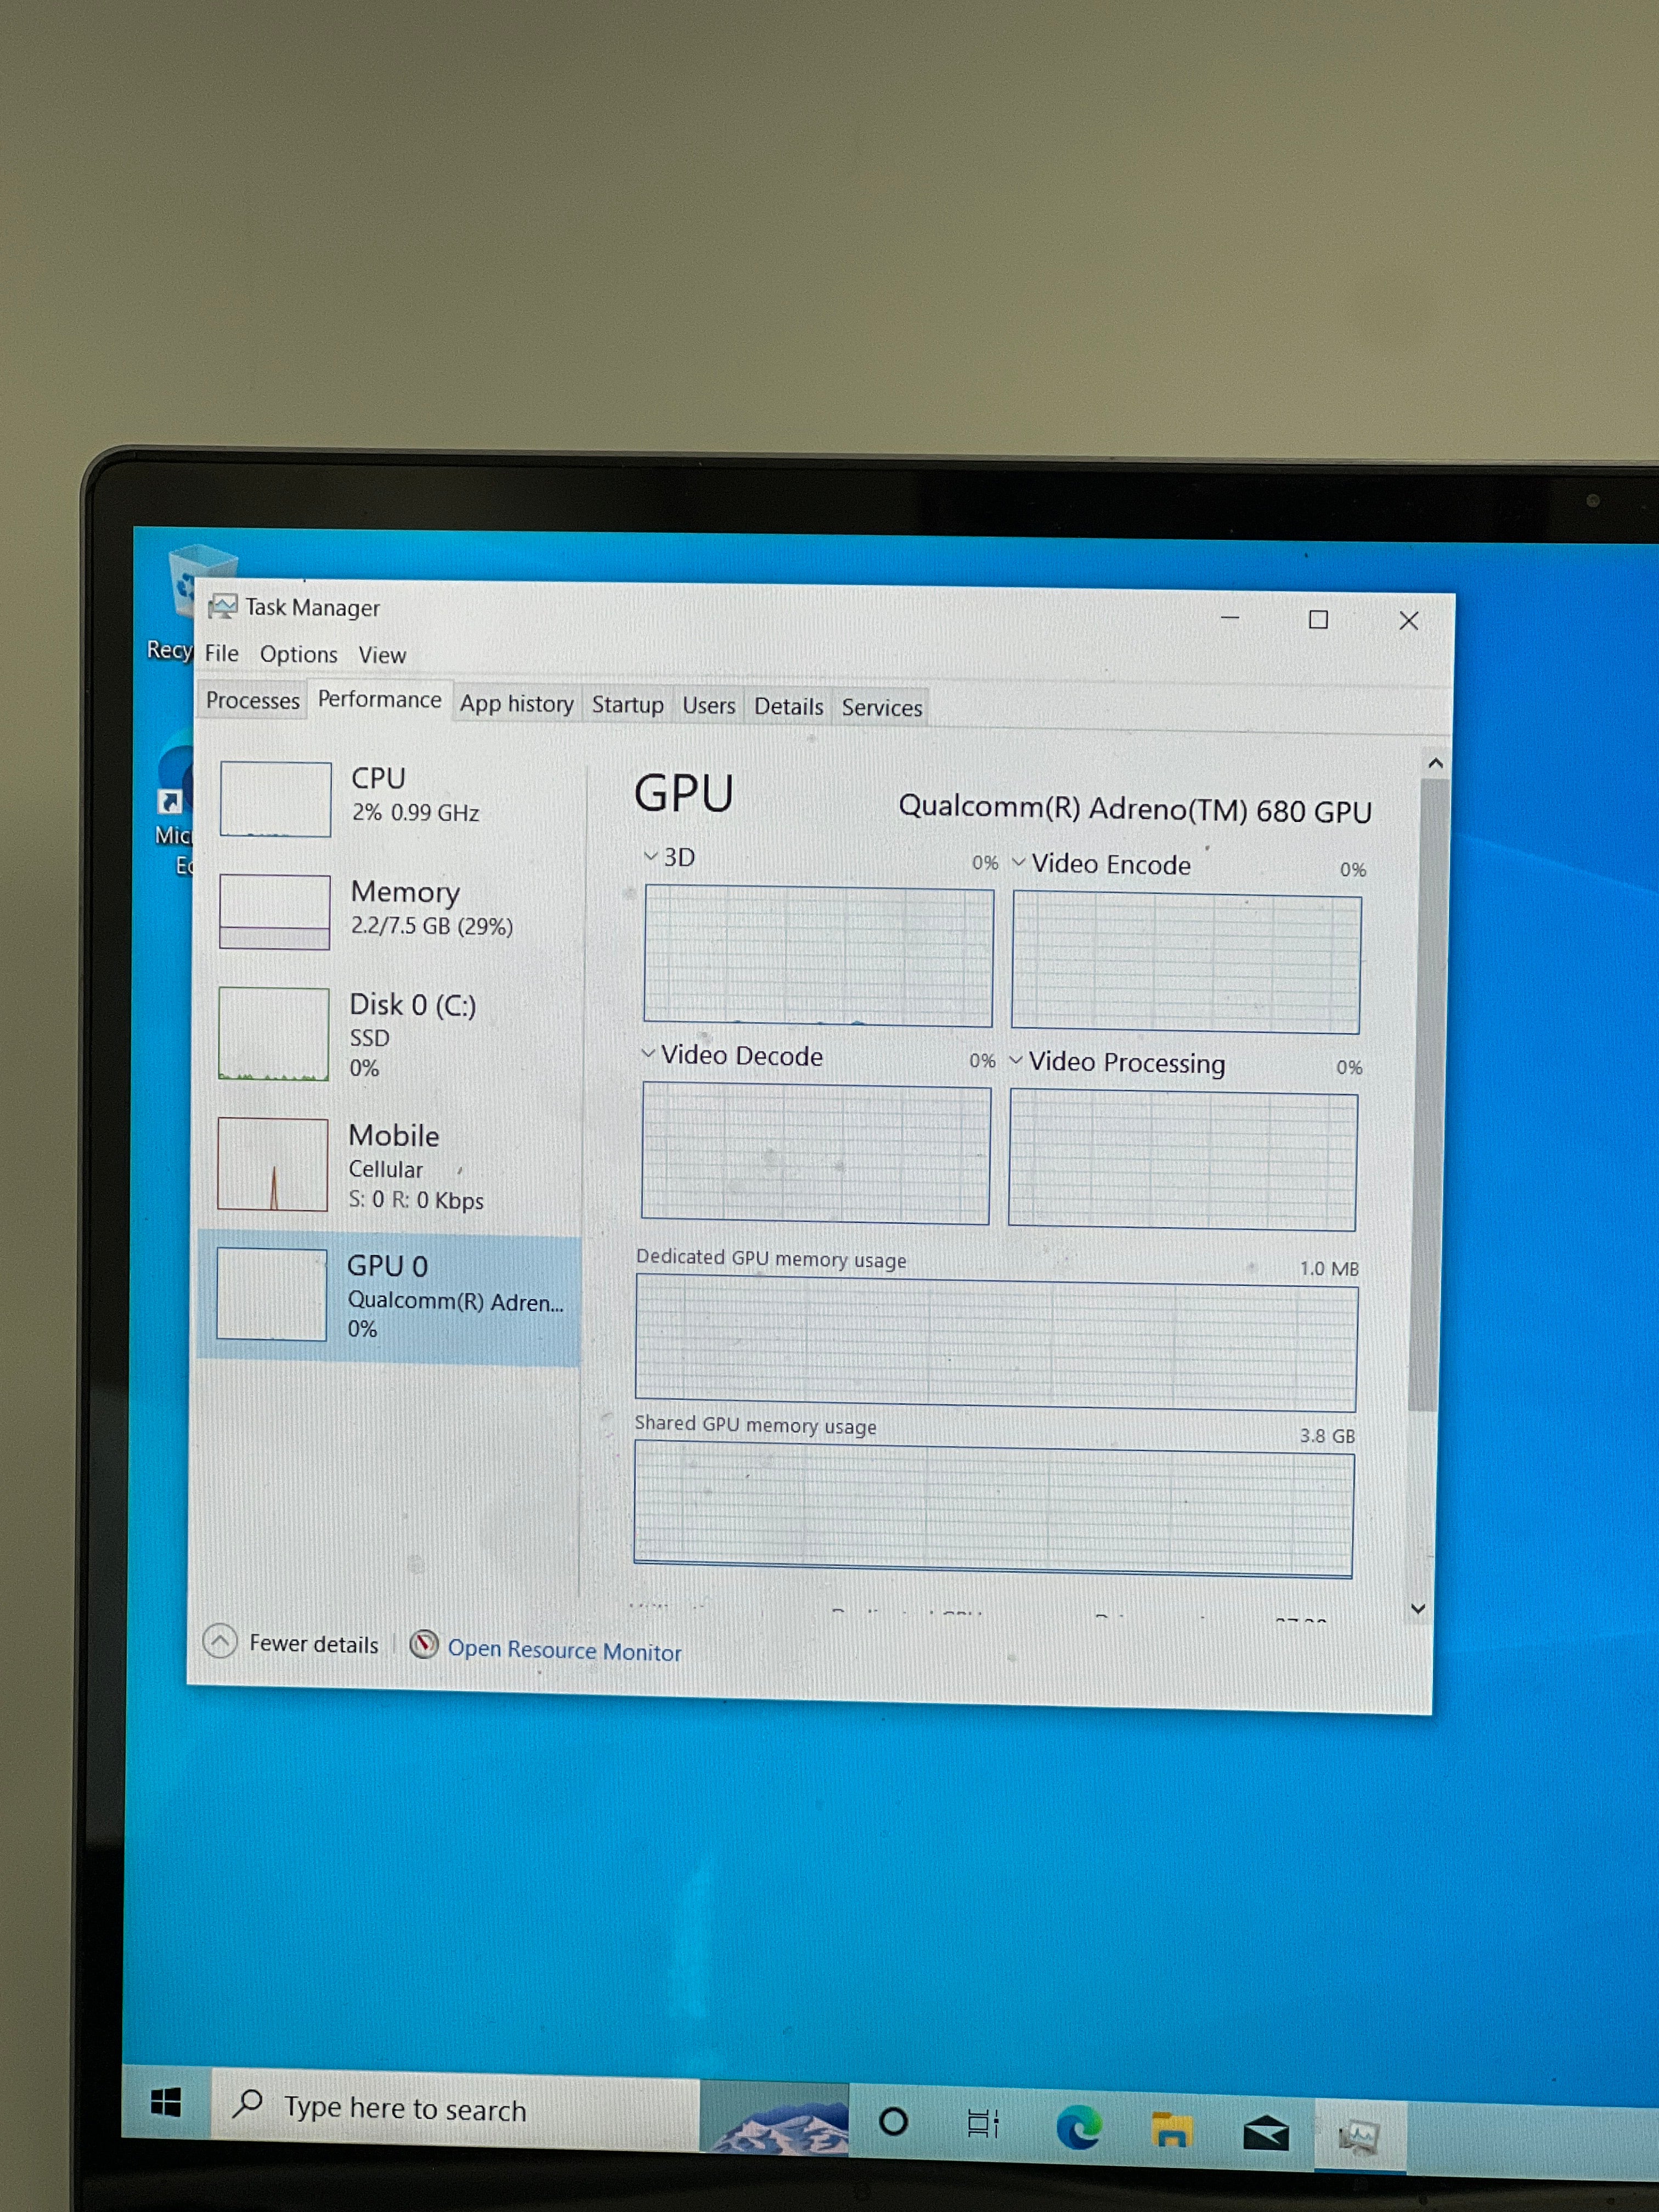Open the Video Decode graph dropdown
This screenshot has height=2212, width=1659.
pyautogui.click(x=648, y=1053)
